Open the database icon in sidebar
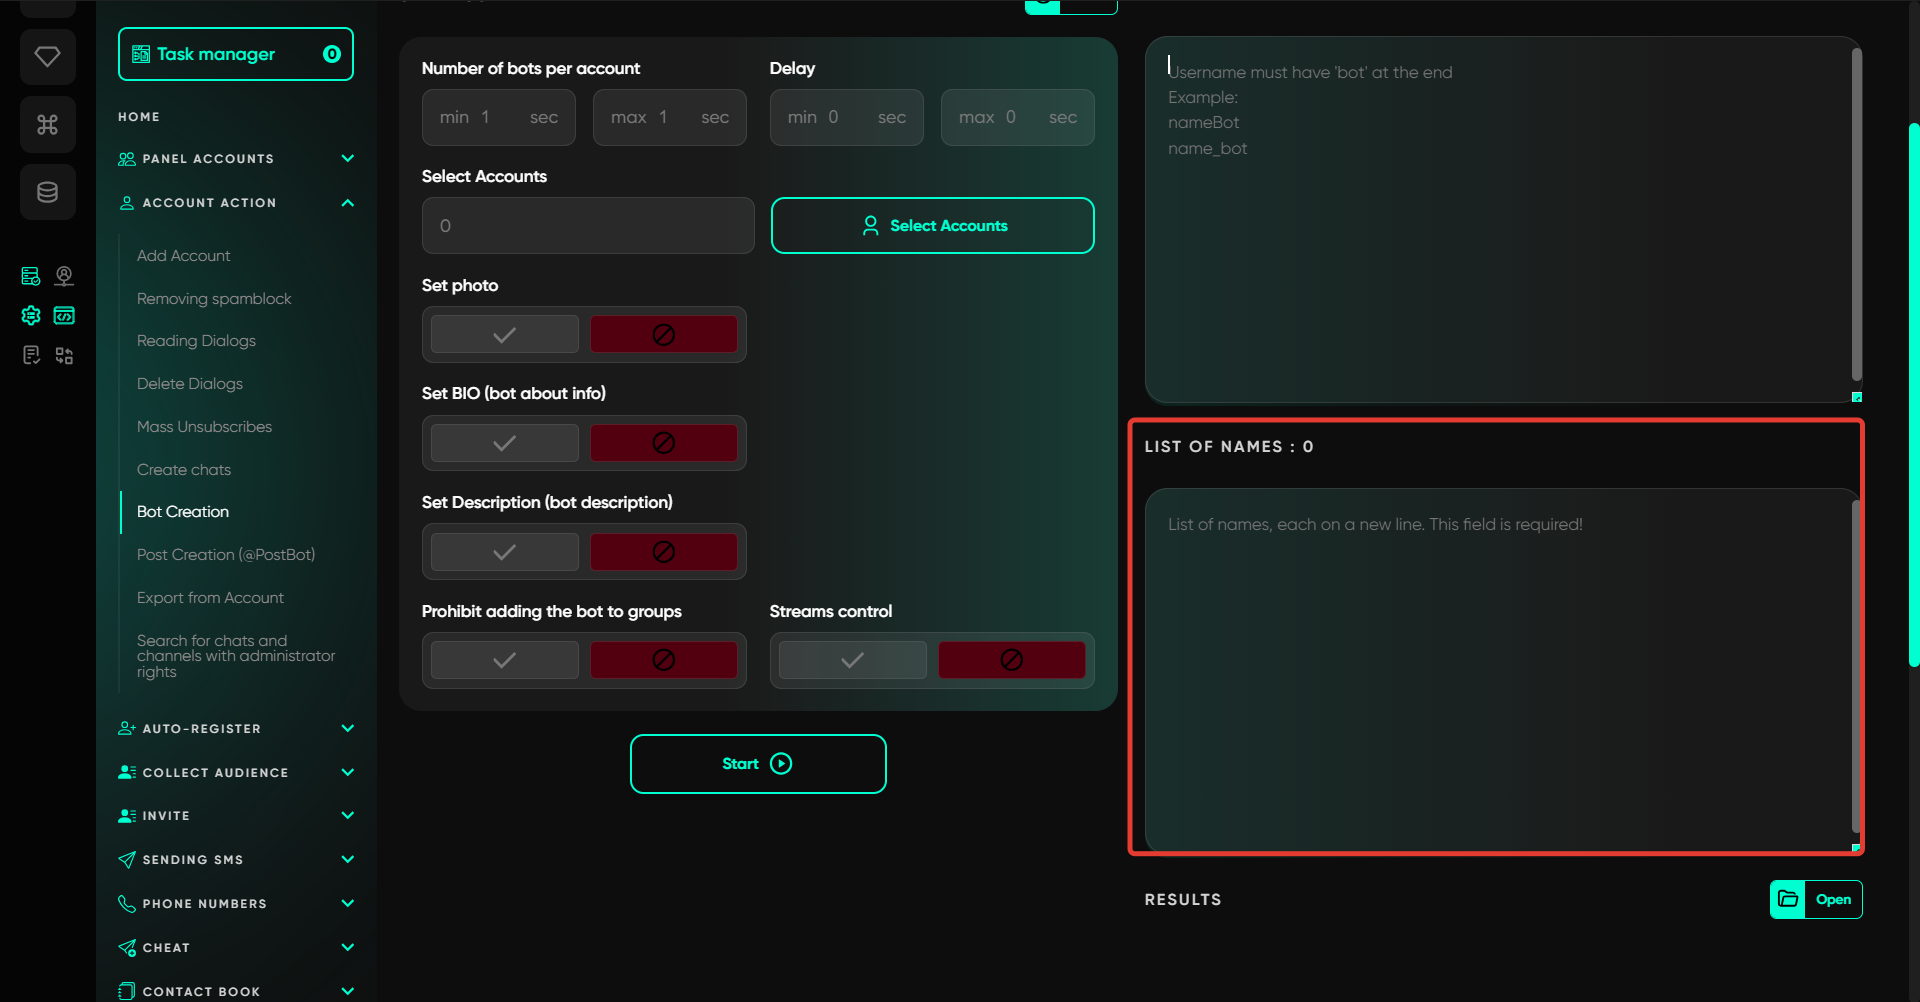Screen dimensions: 1920x1002 47,192
